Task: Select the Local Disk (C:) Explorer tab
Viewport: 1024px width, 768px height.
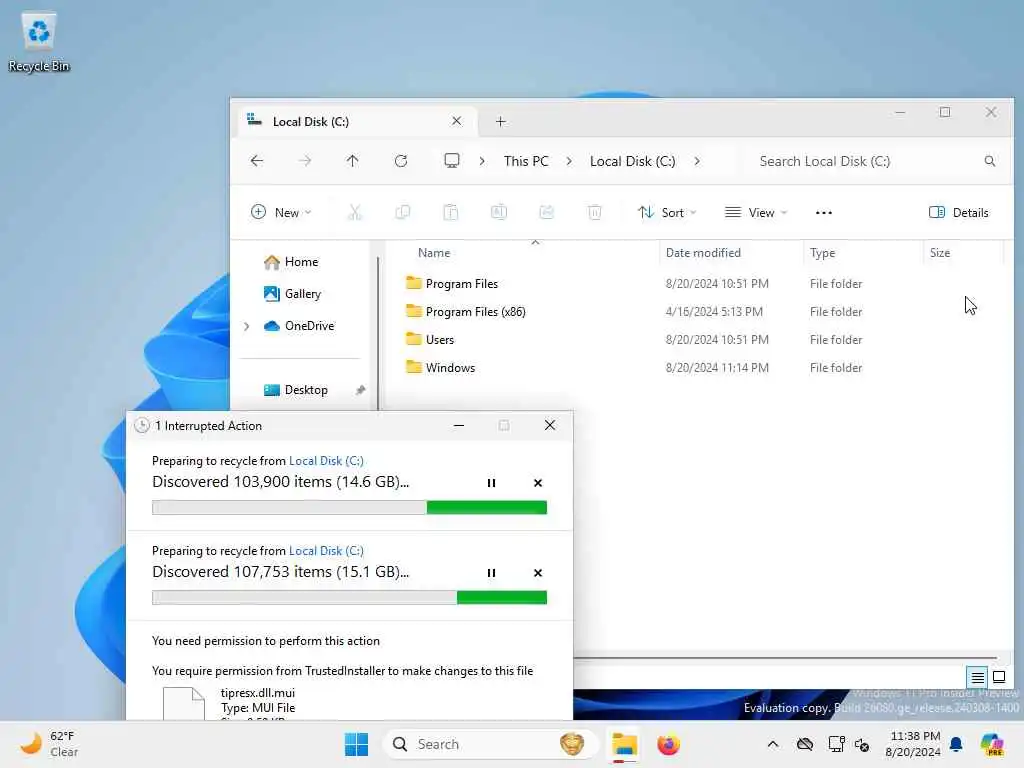Action: (355, 121)
